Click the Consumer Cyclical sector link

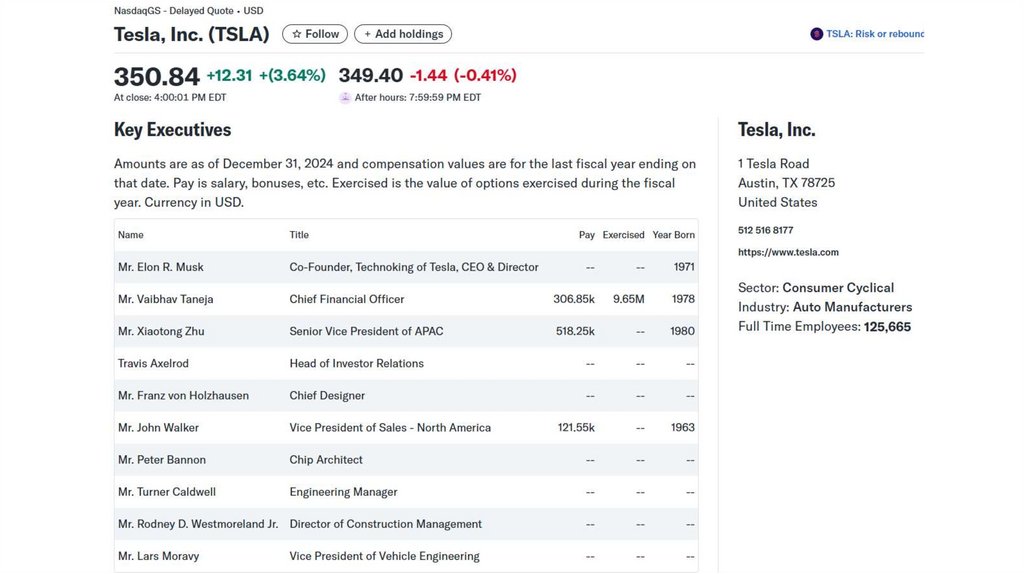[838, 288]
